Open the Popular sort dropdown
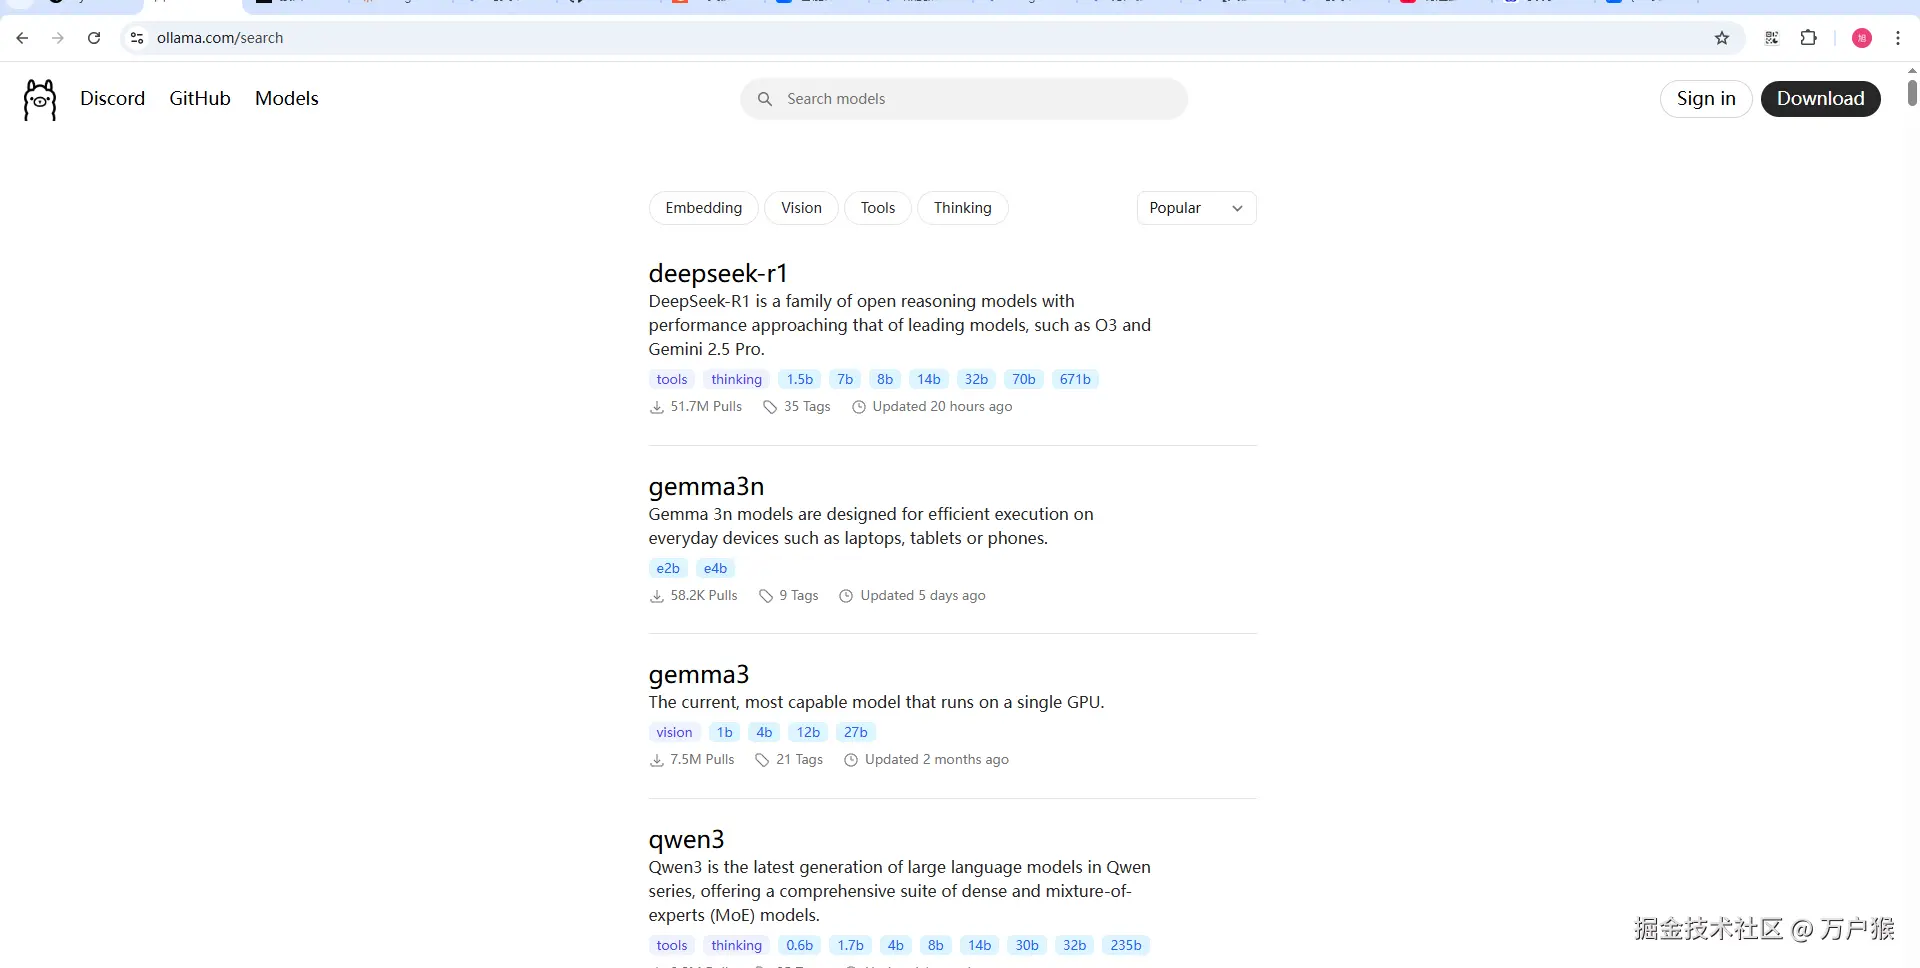This screenshot has width=1920, height=968. (x=1197, y=208)
